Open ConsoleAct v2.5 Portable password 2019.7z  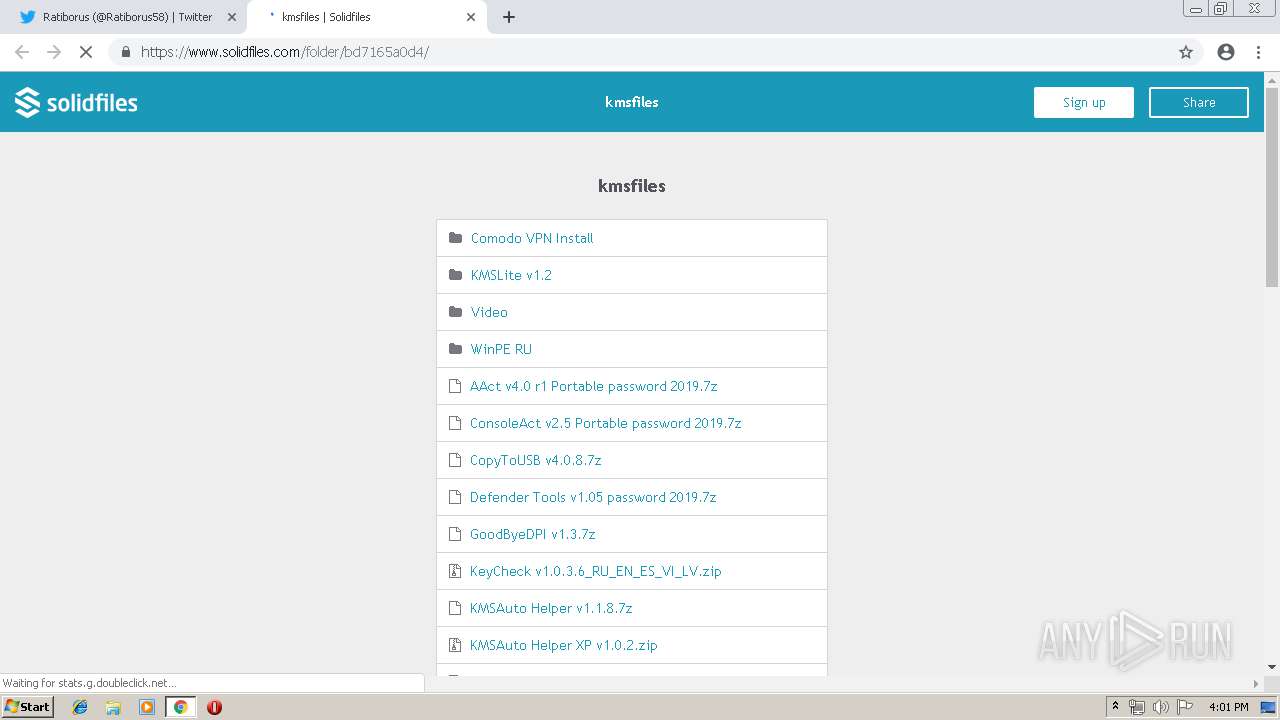(606, 423)
